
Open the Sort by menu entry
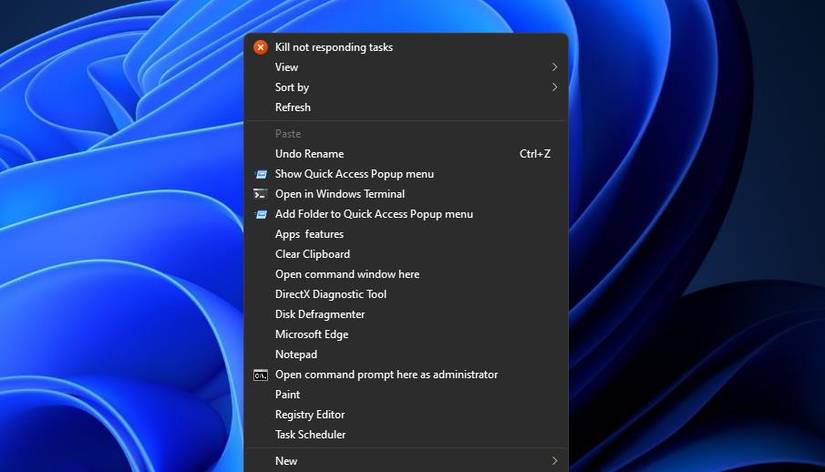[x=406, y=87]
